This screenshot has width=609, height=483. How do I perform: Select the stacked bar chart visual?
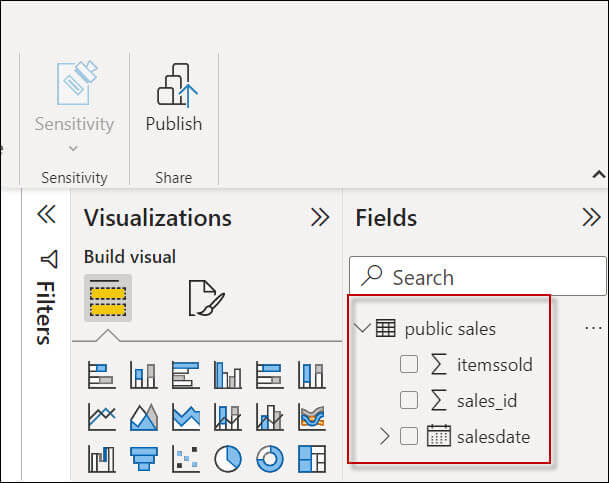click(101, 374)
